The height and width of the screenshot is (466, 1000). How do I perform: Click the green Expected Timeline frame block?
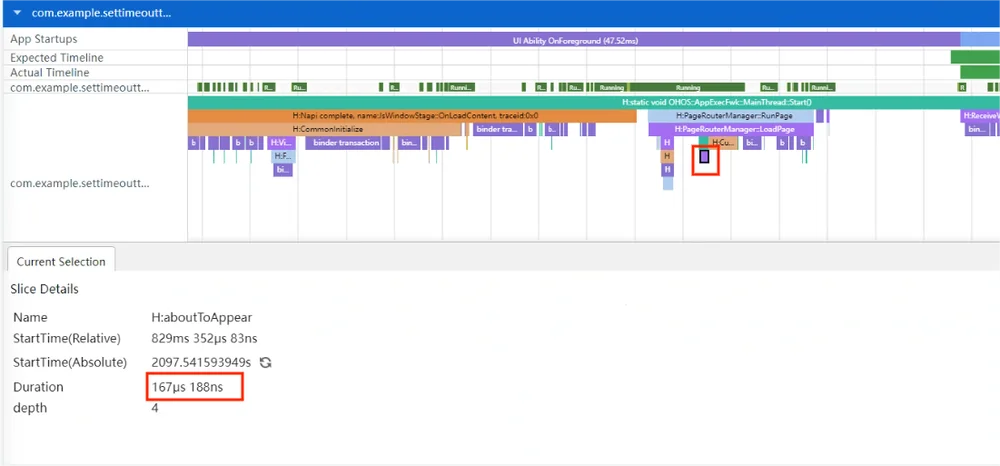pos(975,57)
